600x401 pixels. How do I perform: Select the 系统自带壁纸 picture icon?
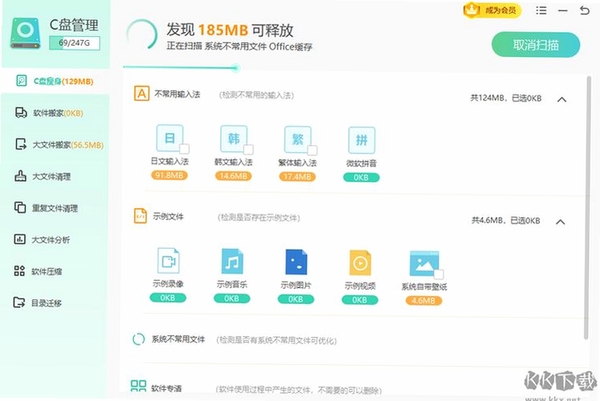point(424,264)
